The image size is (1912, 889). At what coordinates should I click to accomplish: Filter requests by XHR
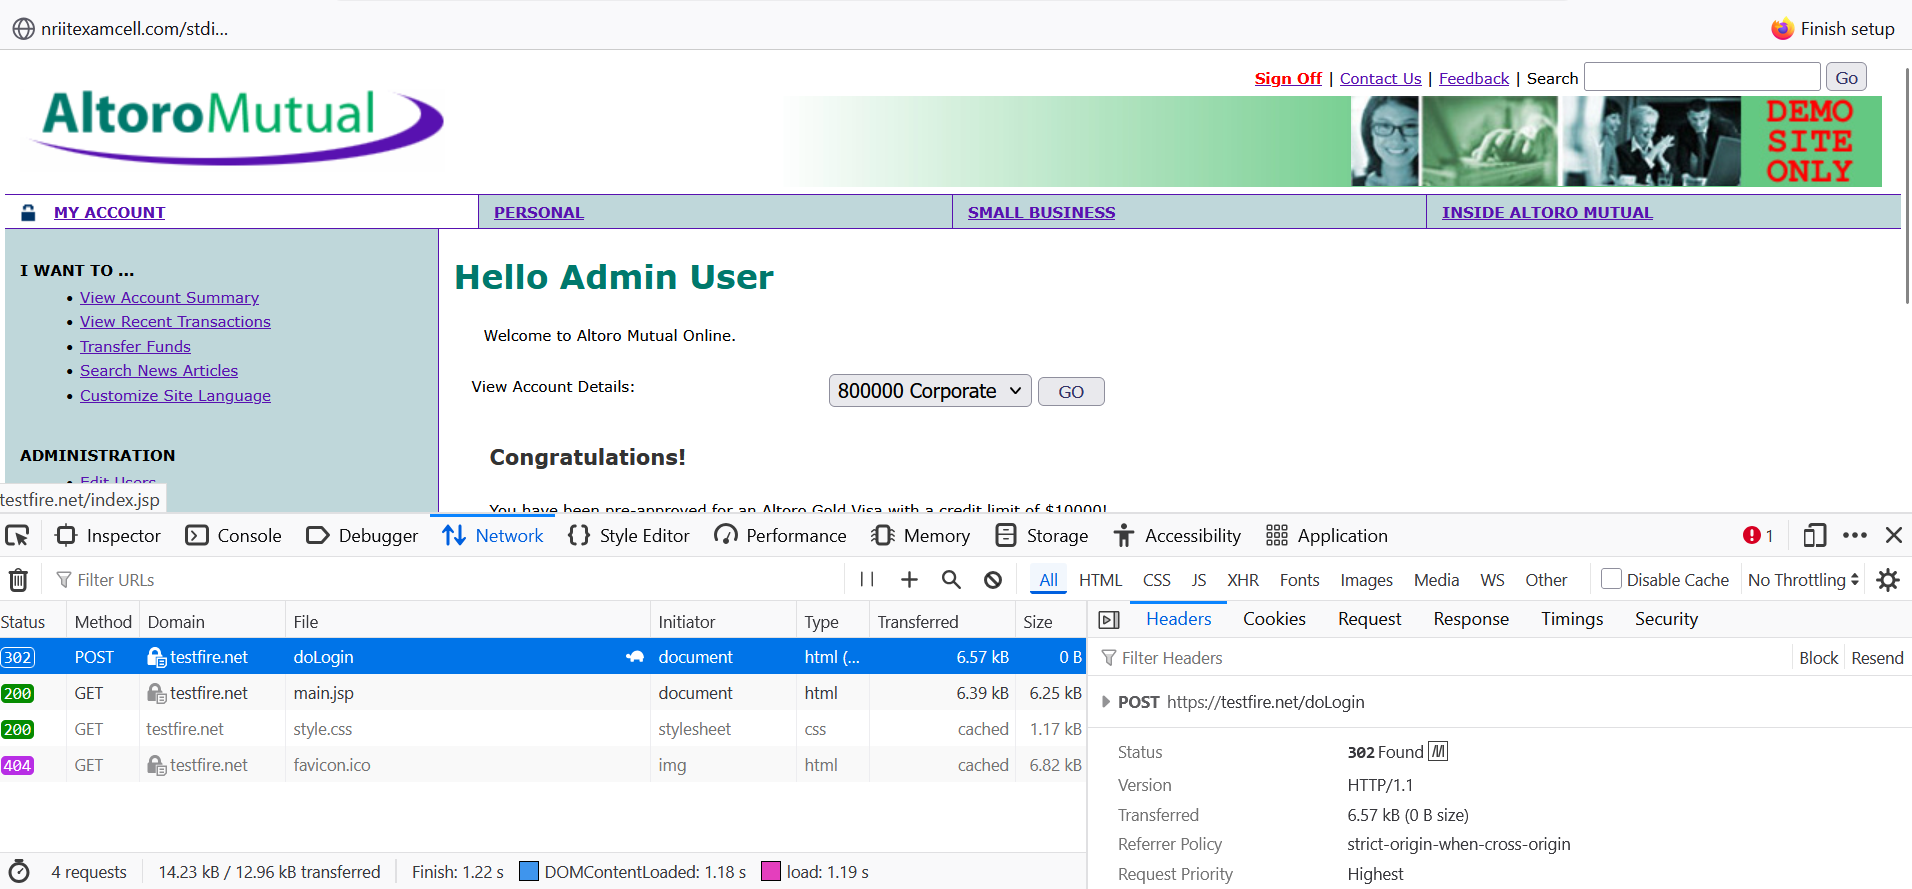tap(1243, 580)
